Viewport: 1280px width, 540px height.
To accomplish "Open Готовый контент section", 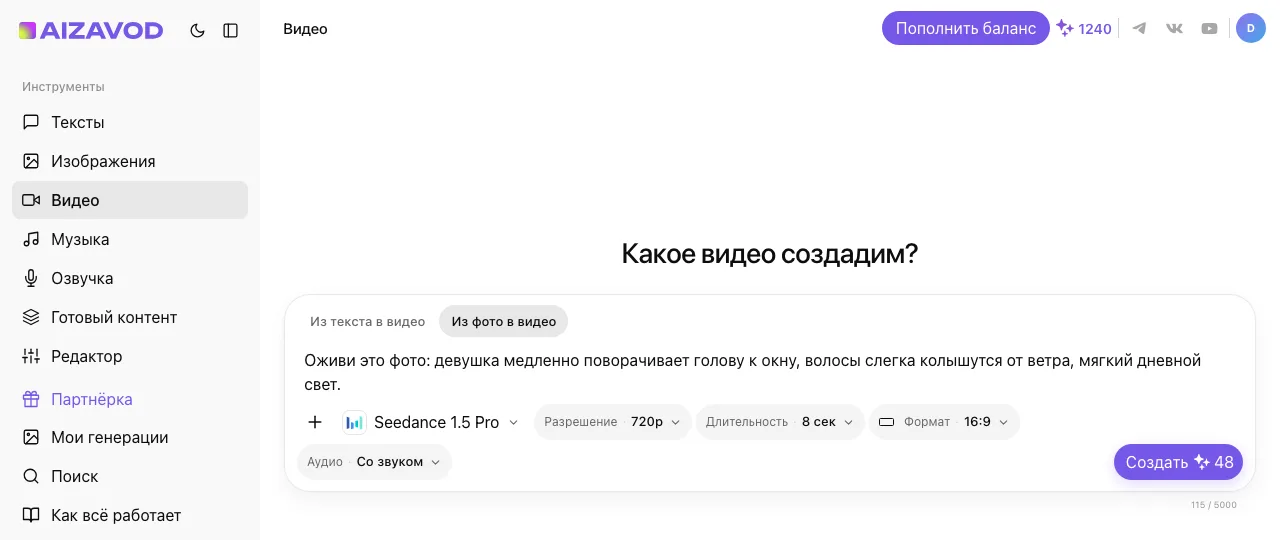I will point(130,317).
